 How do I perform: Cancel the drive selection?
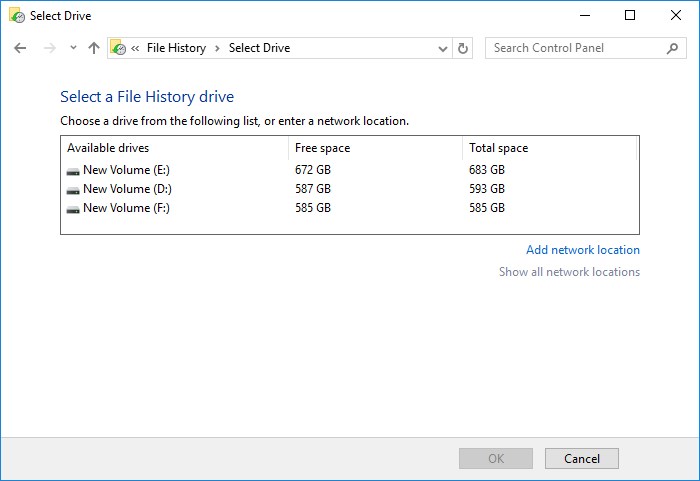coord(582,459)
